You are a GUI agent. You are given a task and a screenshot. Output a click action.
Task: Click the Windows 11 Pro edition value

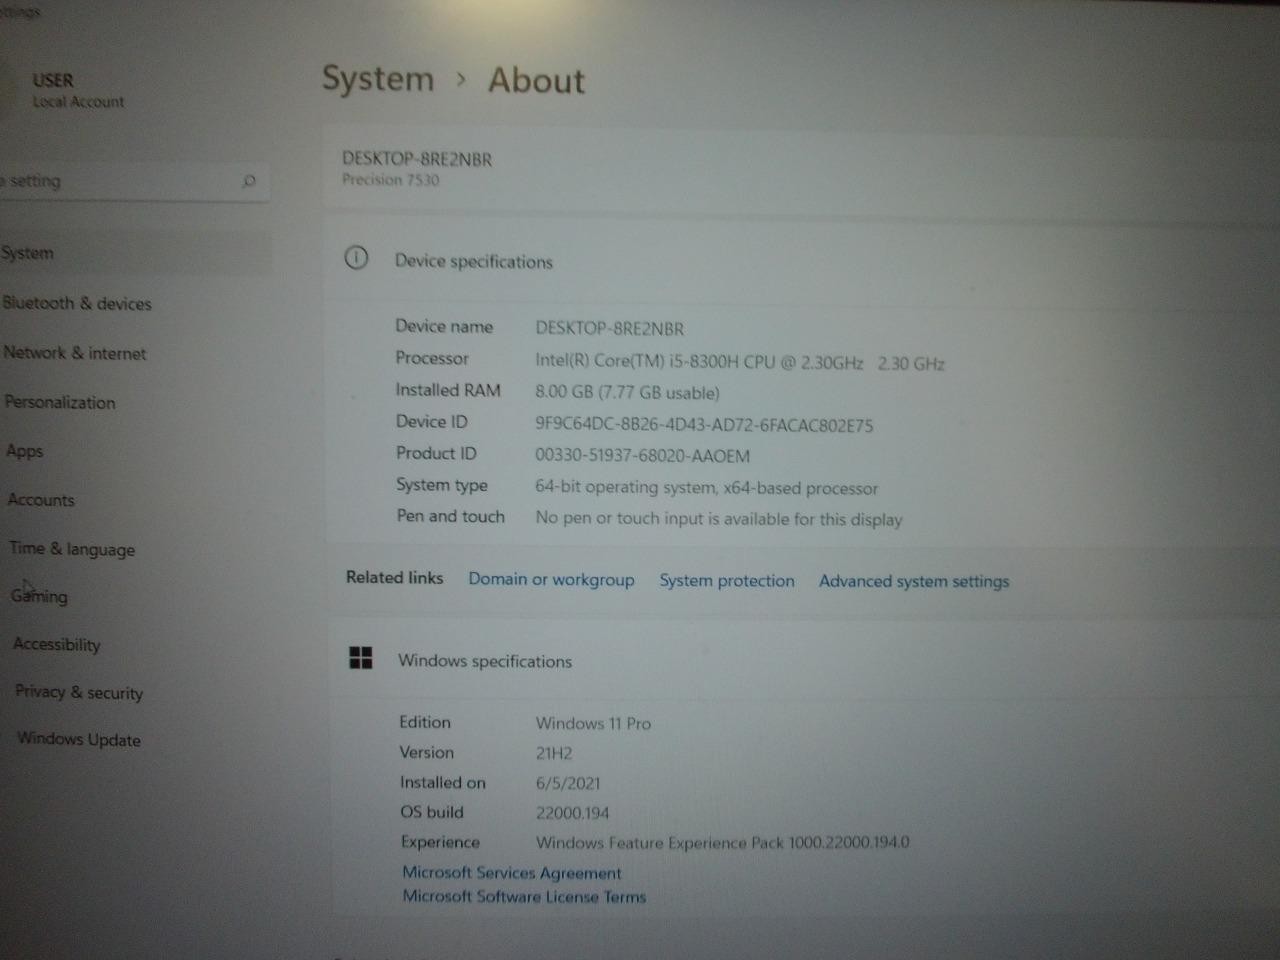[x=593, y=723]
